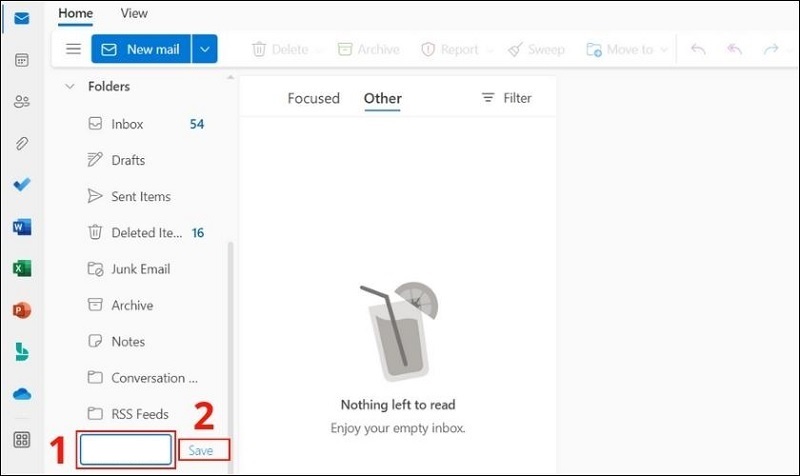This screenshot has height=476, width=800.
Task: Launch Word from the sidebar
Action: tap(21, 227)
